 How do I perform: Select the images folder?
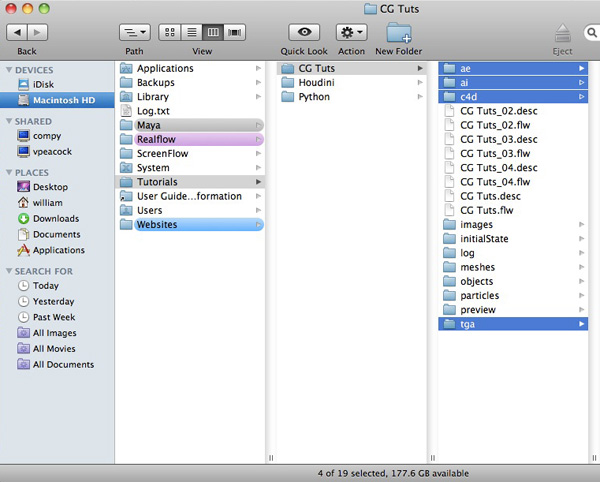coord(513,225)
